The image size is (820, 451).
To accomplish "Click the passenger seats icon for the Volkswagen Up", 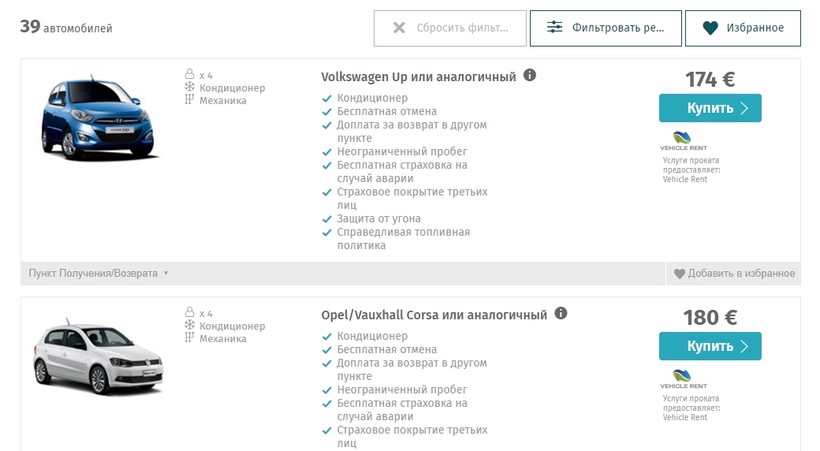I will point(188,75).
